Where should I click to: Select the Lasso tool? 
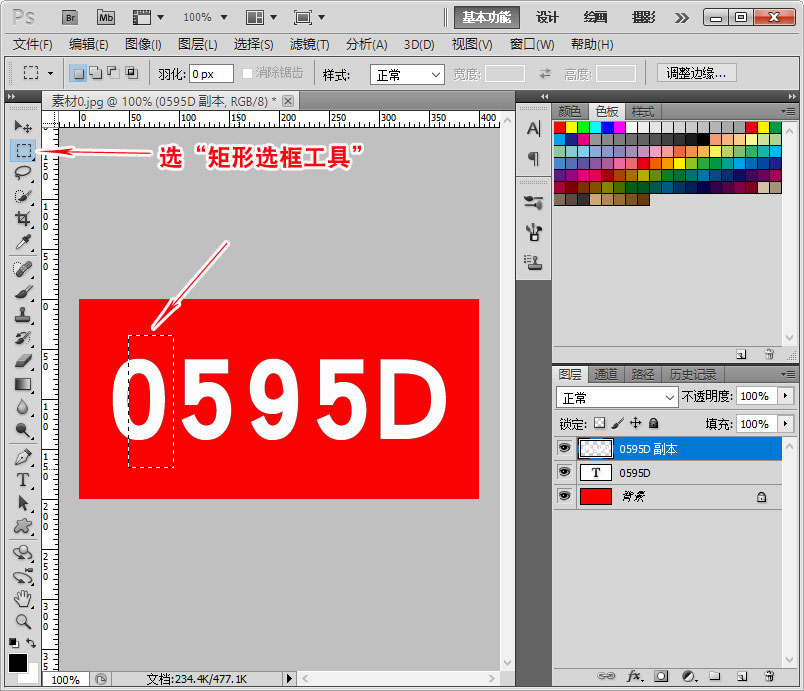click(23, 172)
